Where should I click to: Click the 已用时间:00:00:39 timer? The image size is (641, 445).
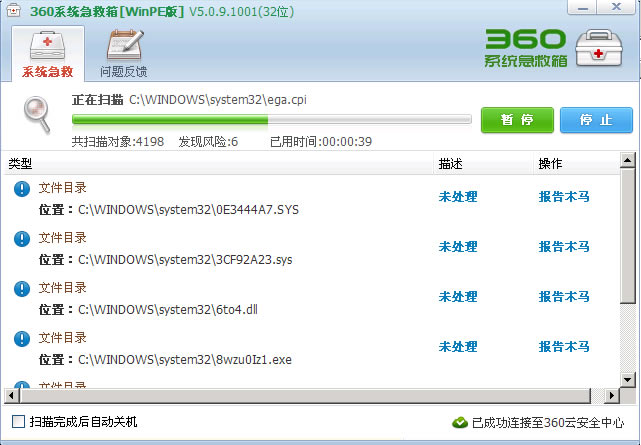[321, 142]
